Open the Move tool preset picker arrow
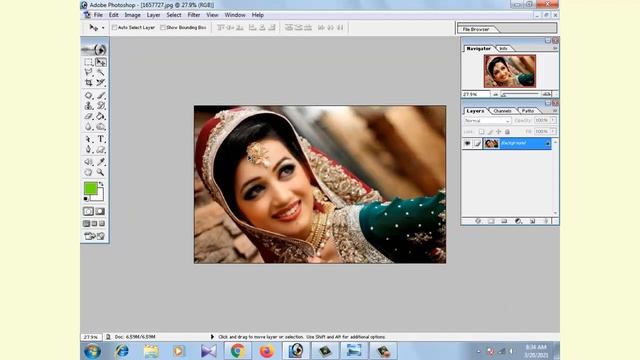This screenshot has width=640, height=360. pyautogui.click(x=103, y=28)
